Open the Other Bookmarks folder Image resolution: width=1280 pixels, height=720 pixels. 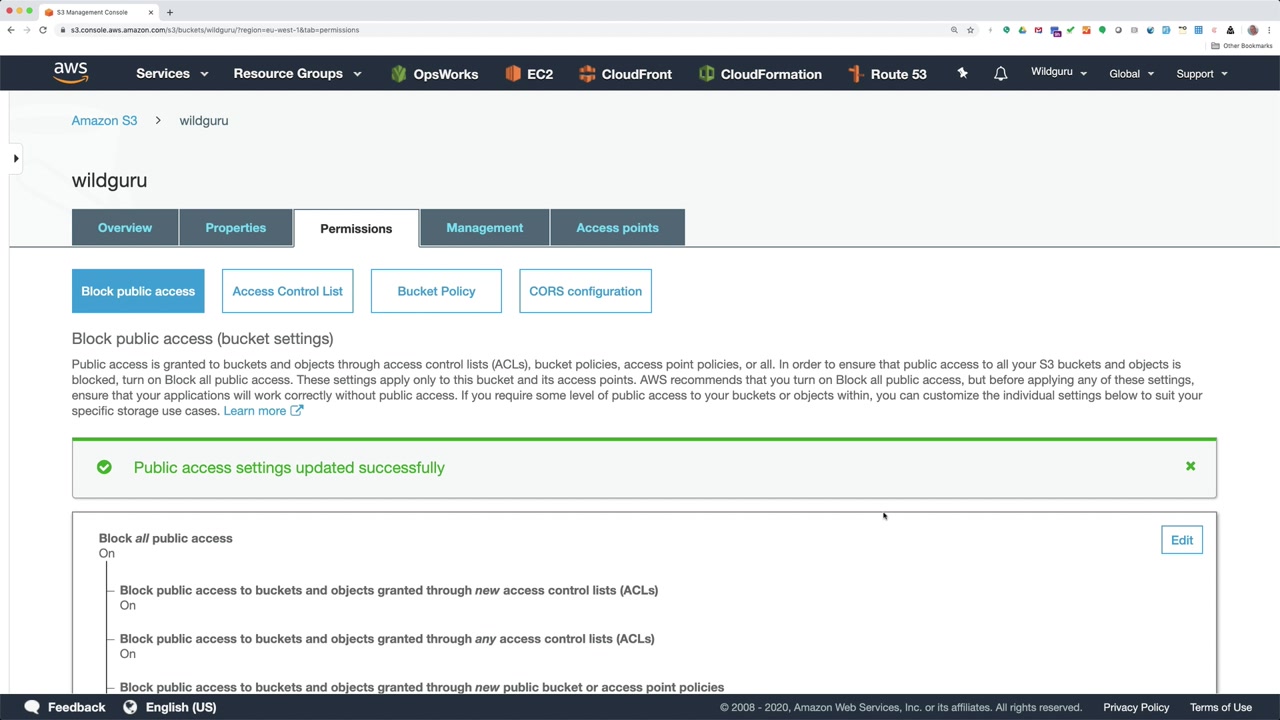click(x=1241, y=46)
